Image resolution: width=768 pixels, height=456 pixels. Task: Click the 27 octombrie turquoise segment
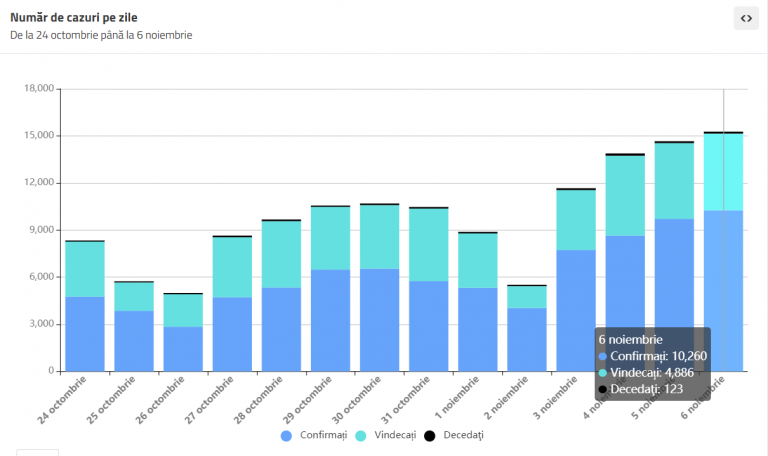pyautogui.click(x=232, y=267)
